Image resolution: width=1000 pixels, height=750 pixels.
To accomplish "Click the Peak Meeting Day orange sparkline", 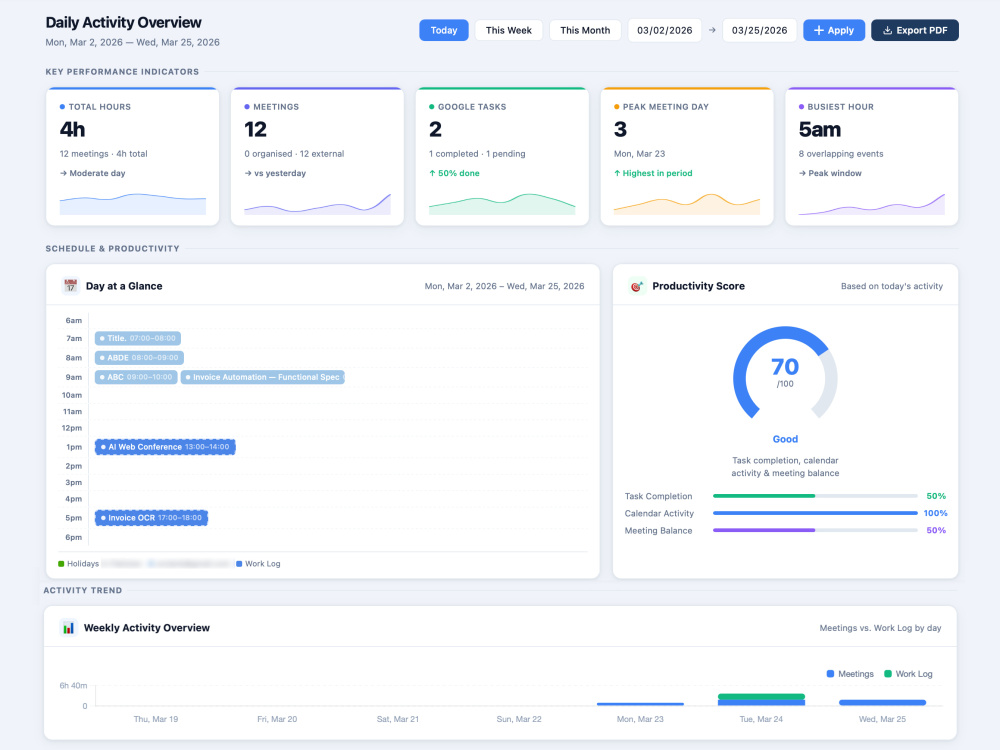I will (x=687, y=203).
